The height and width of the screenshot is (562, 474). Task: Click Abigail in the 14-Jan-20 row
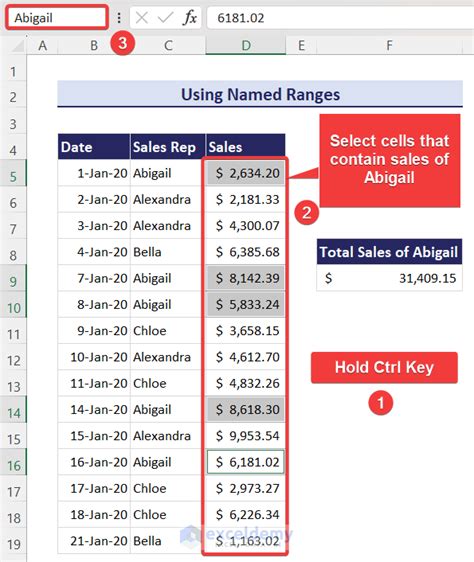click(x=168, y=409)
